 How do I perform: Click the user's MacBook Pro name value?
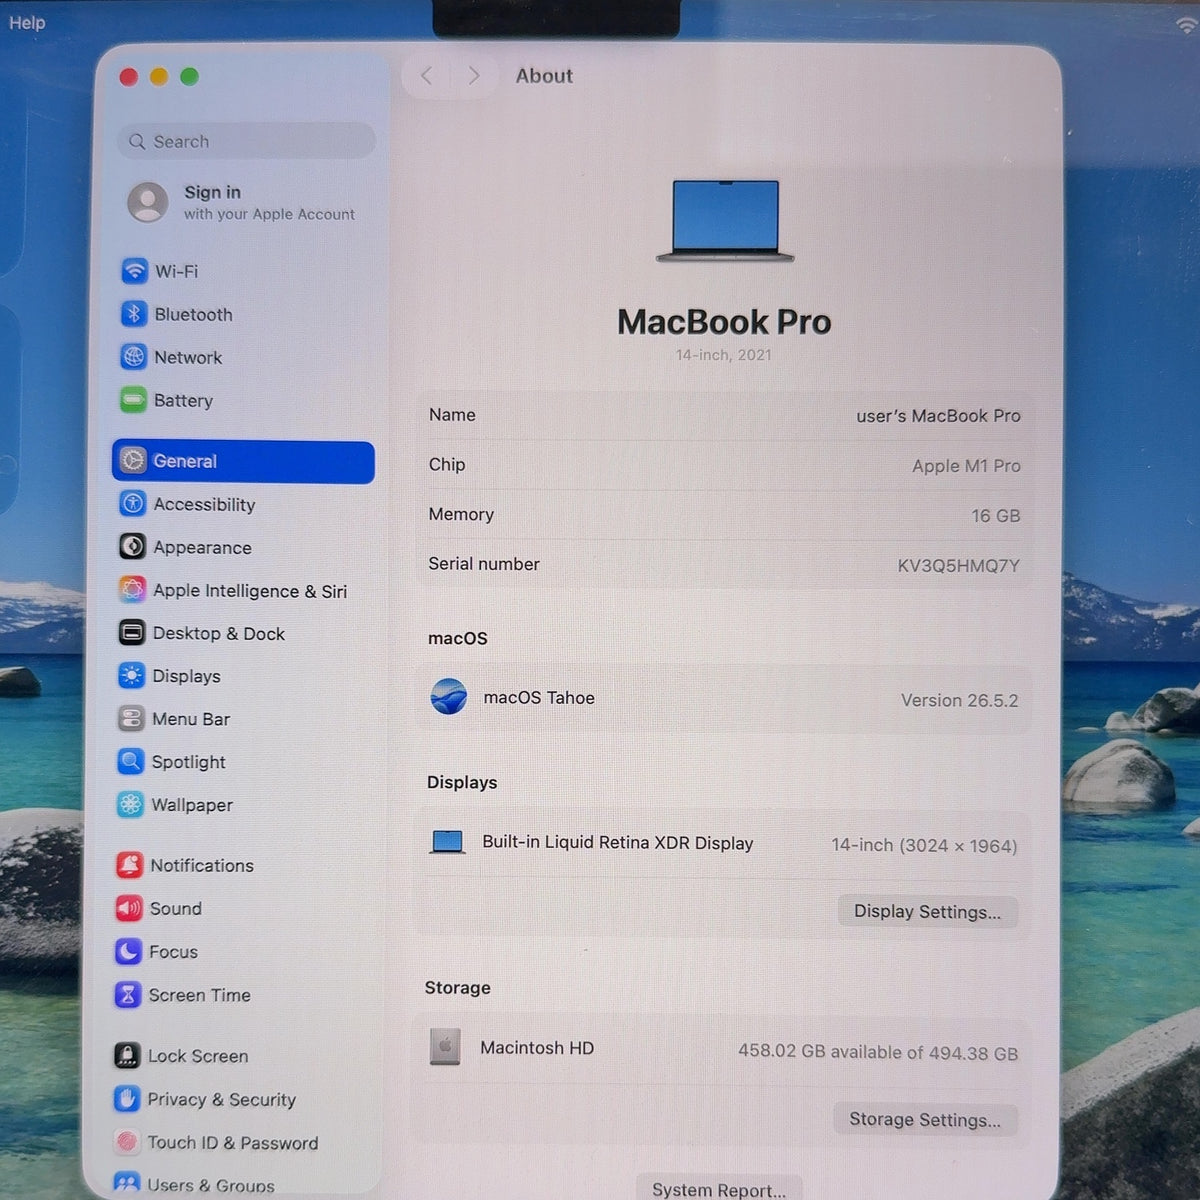(938, 416)
